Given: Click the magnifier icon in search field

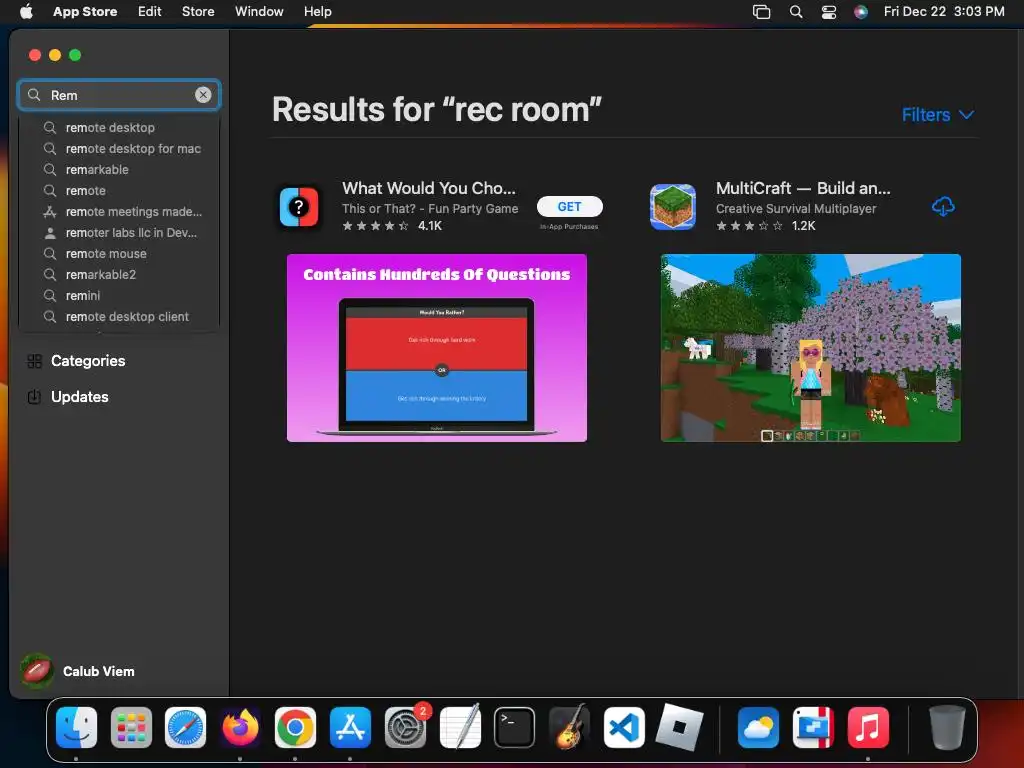Looking at the screenshot, I should point(35,95).
